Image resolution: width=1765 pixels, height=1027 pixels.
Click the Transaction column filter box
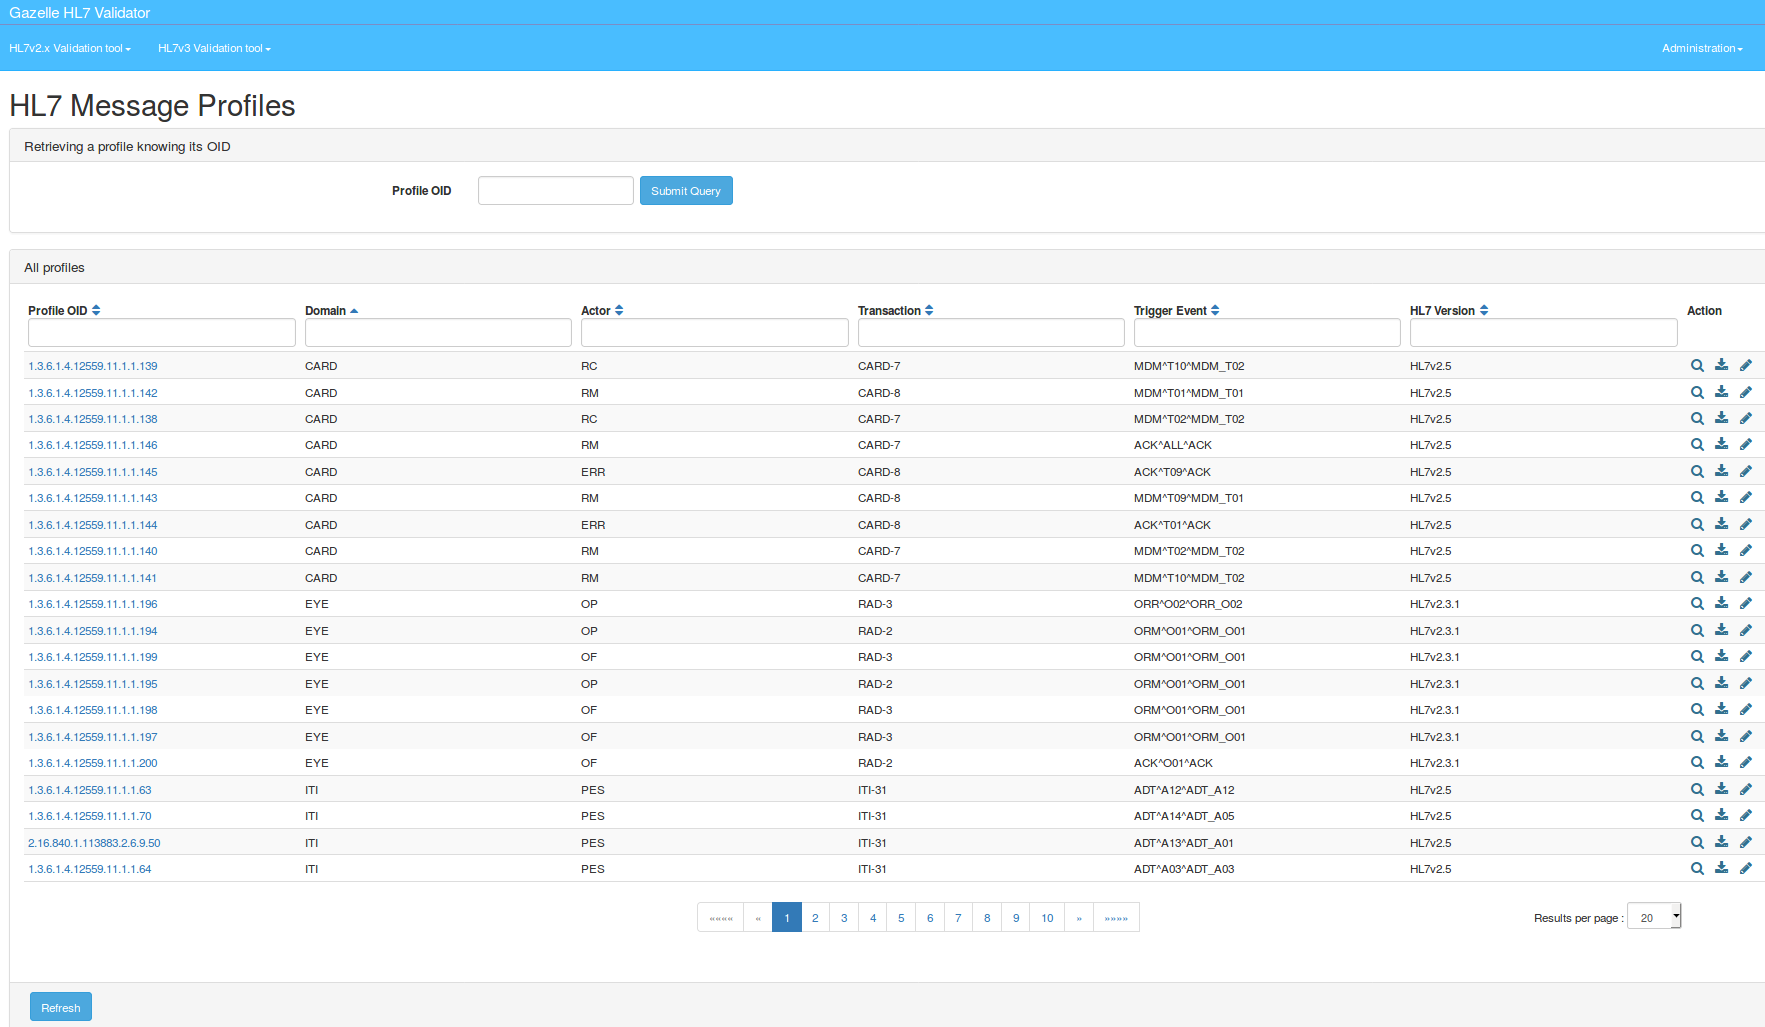point(991,333)
